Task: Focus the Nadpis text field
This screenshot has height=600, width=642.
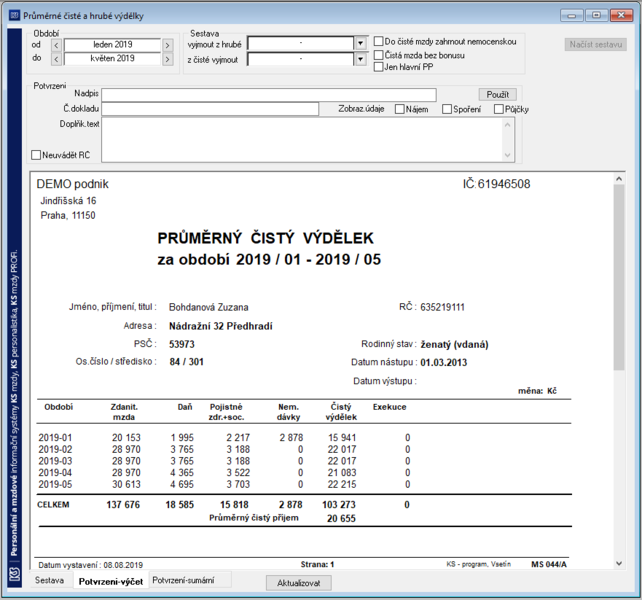Action: [x=269, y=95]
